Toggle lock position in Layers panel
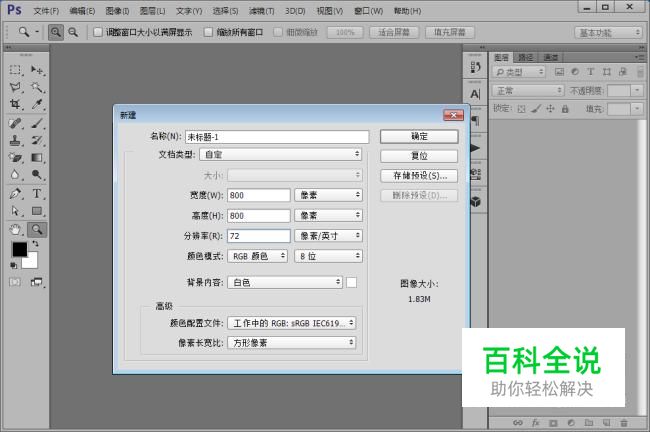 point(550,109)
